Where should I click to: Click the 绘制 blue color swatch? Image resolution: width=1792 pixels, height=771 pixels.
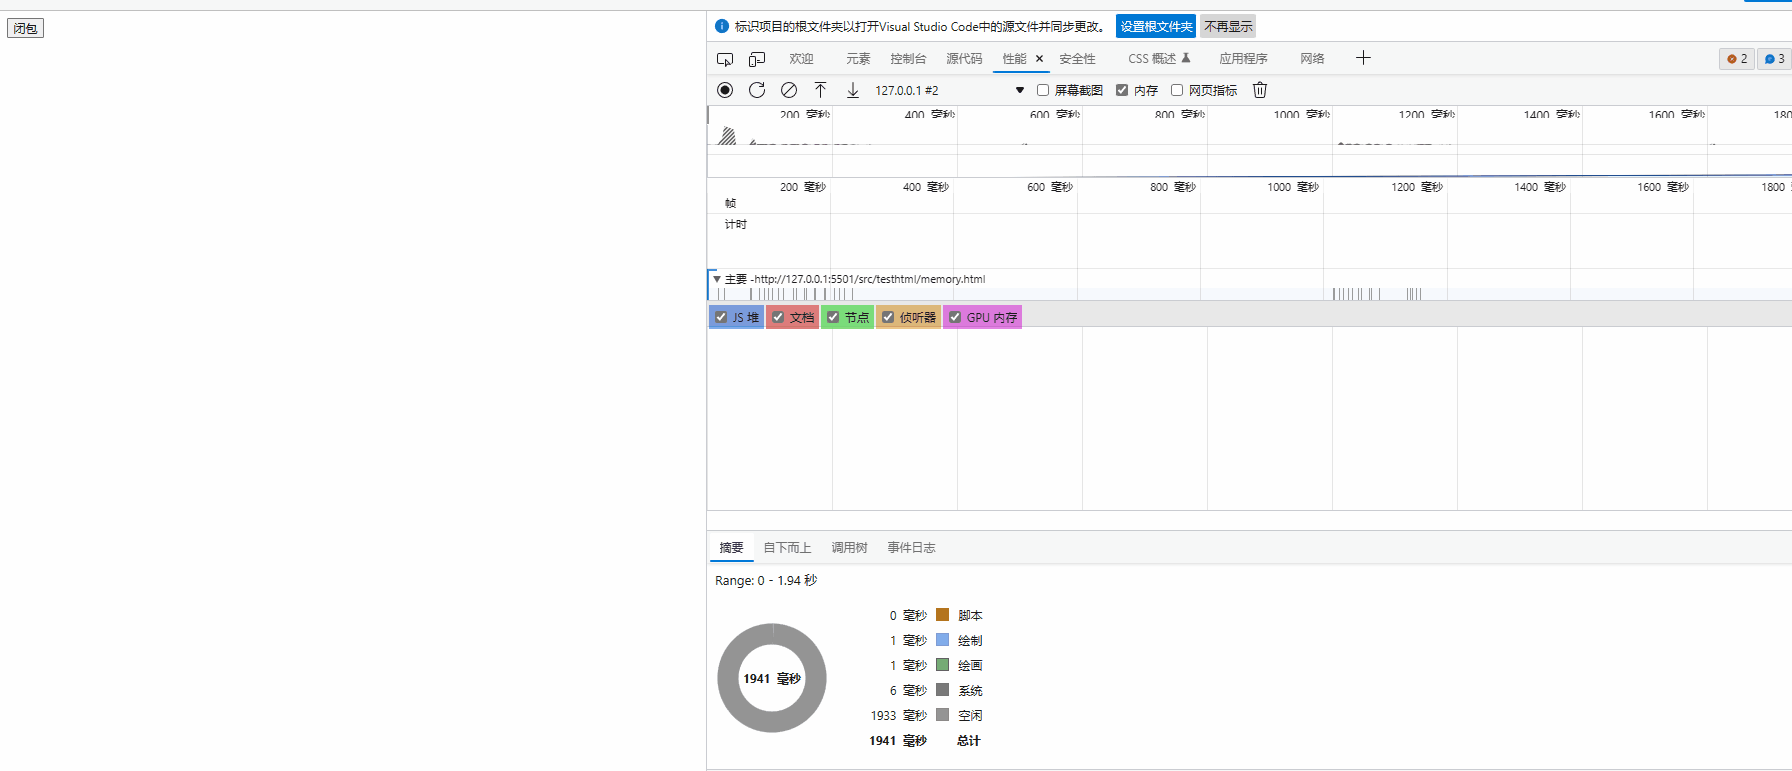pos(942,639)
